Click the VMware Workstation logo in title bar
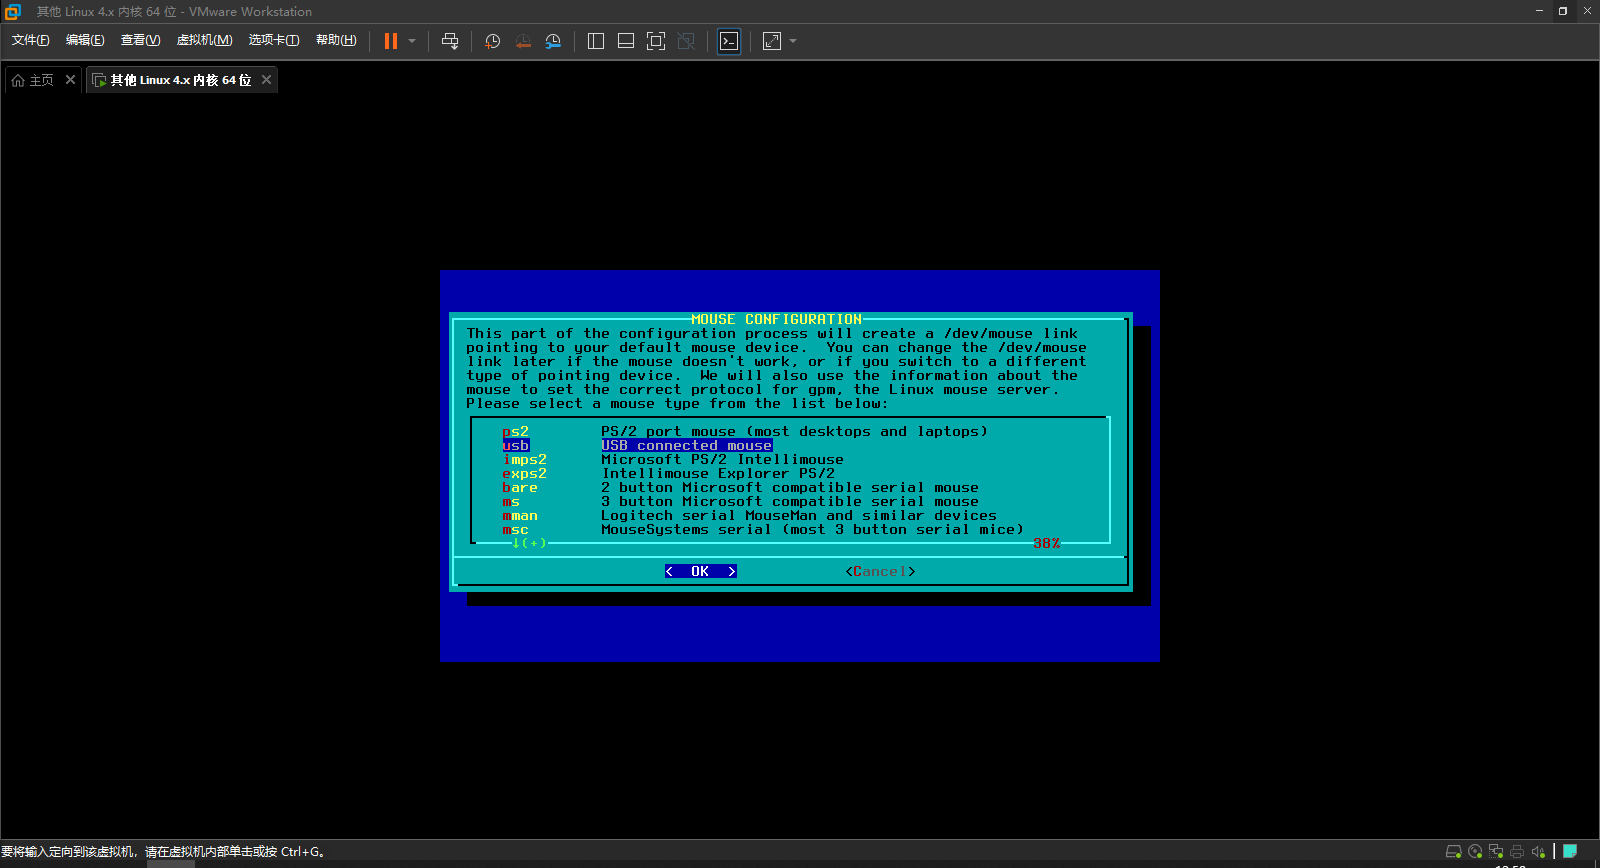This screenshot has height=868, width=1600. [x=13, y=12]
